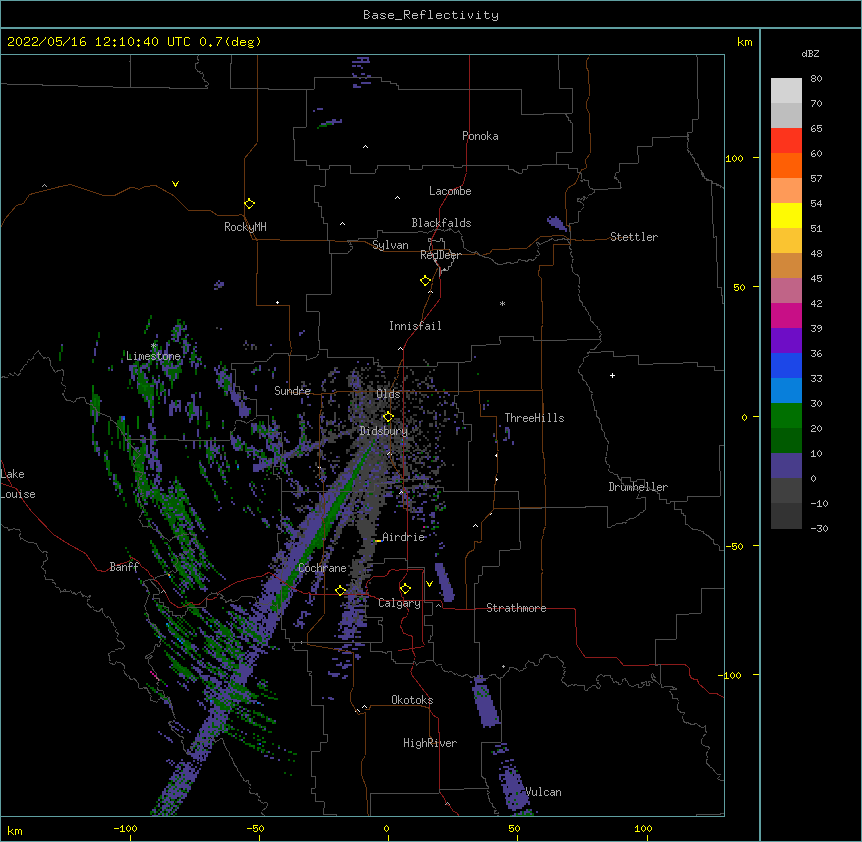Click the Didsbury label

(x=384, y=431)
